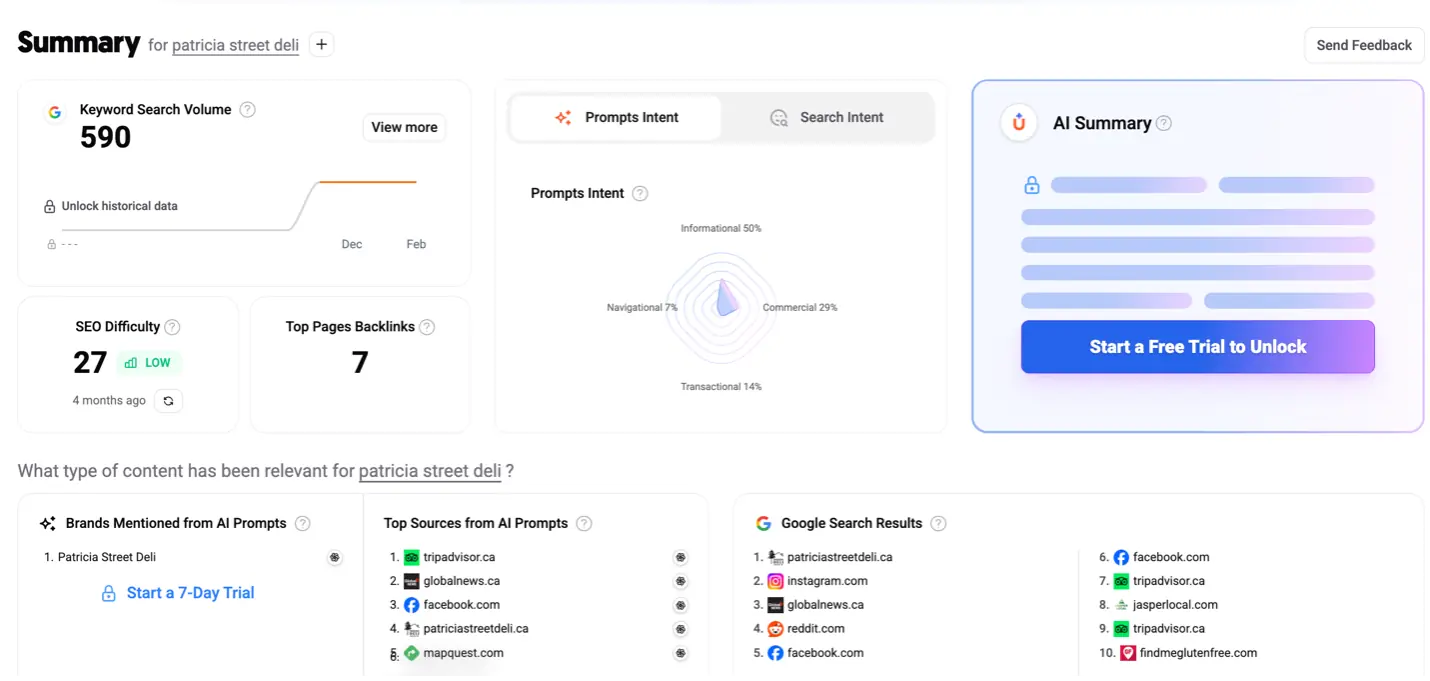Click ChatGPT icon on facebook.com Top Sources row

tap(681, 605)
